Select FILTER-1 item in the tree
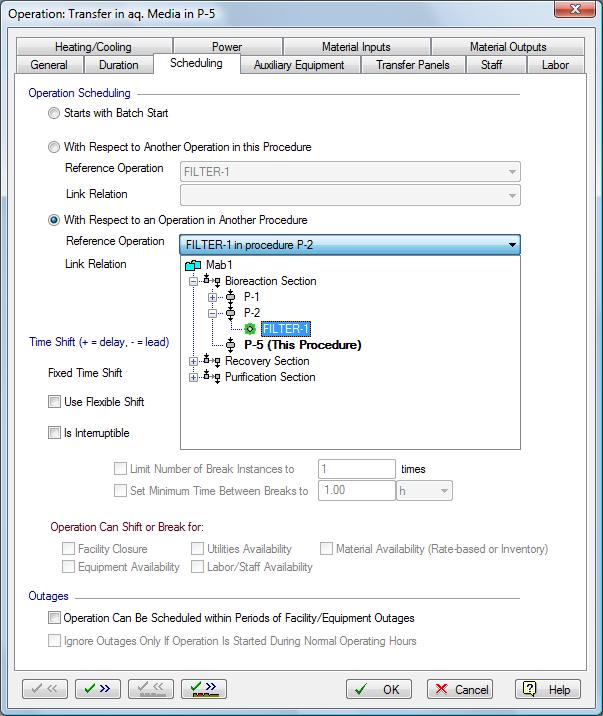The width and height of the screenshot is (603, 716). (x=286, y=329)
